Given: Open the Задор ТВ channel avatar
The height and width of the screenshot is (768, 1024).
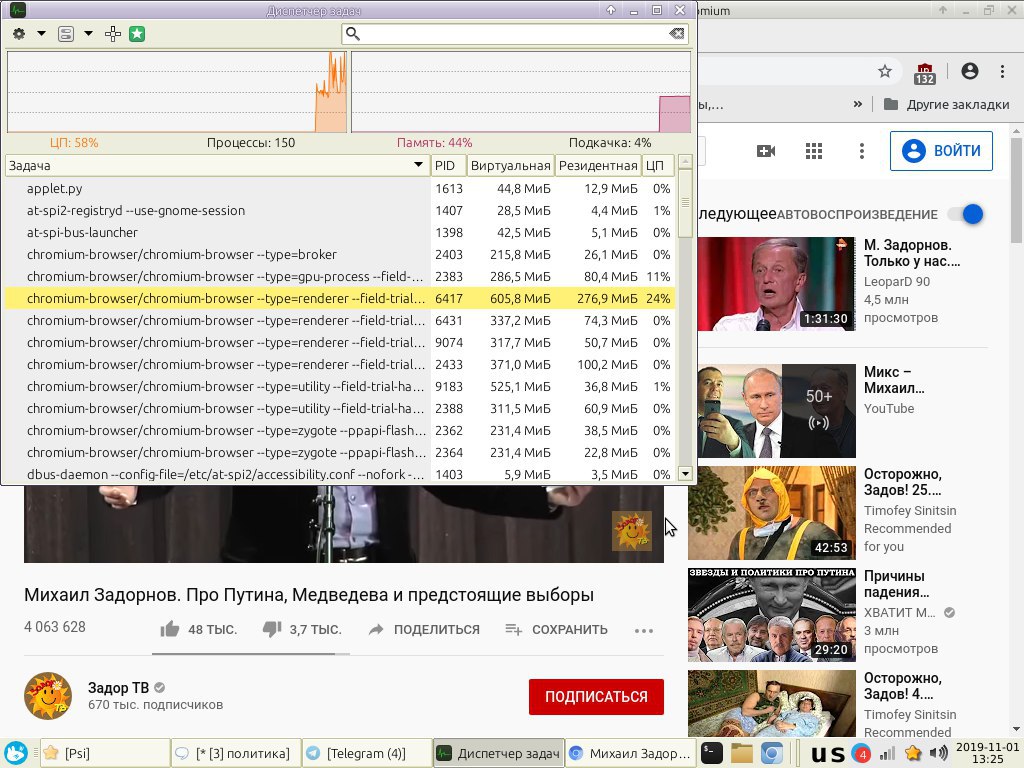Looking at the screenshot, I should coord(48,696).
